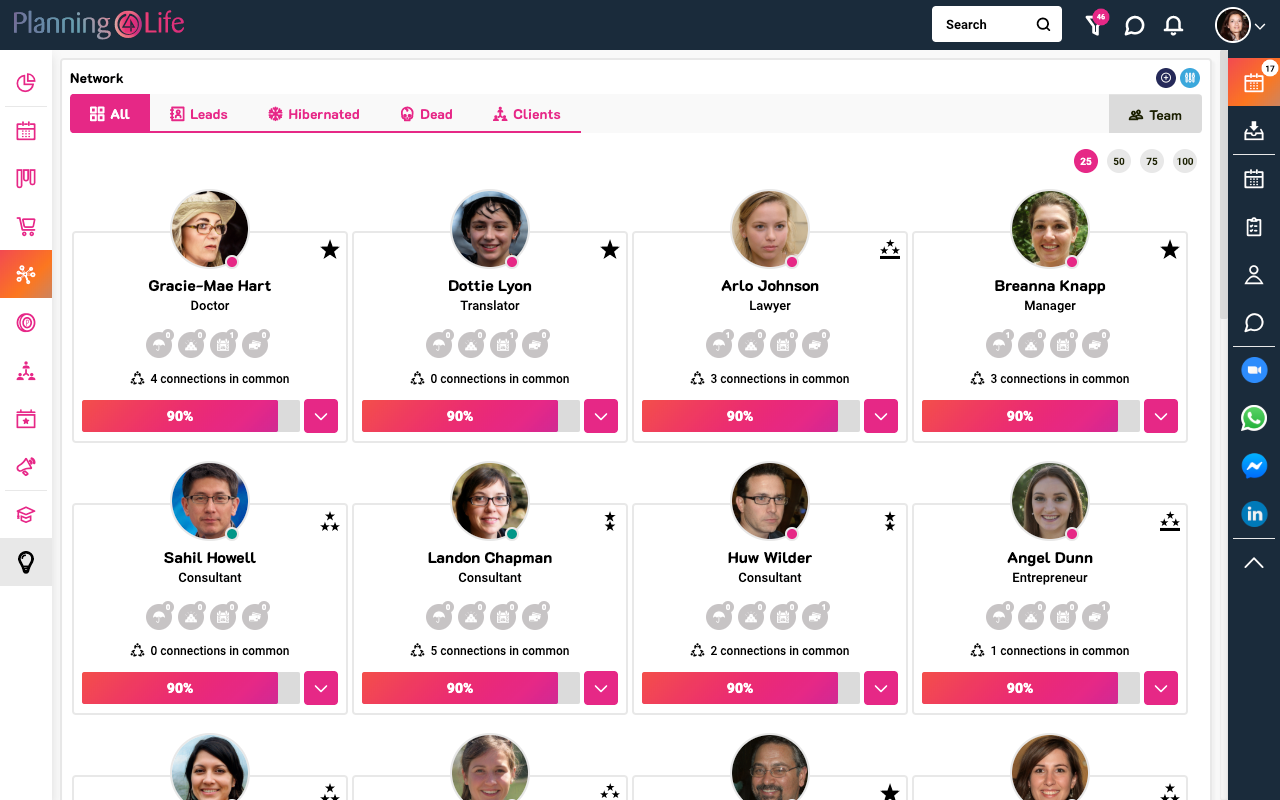Open the orange calendar icon with 17 badge
This screenshot has width=1280, height=800.
pyautogui.click(x=1254, y=82)
